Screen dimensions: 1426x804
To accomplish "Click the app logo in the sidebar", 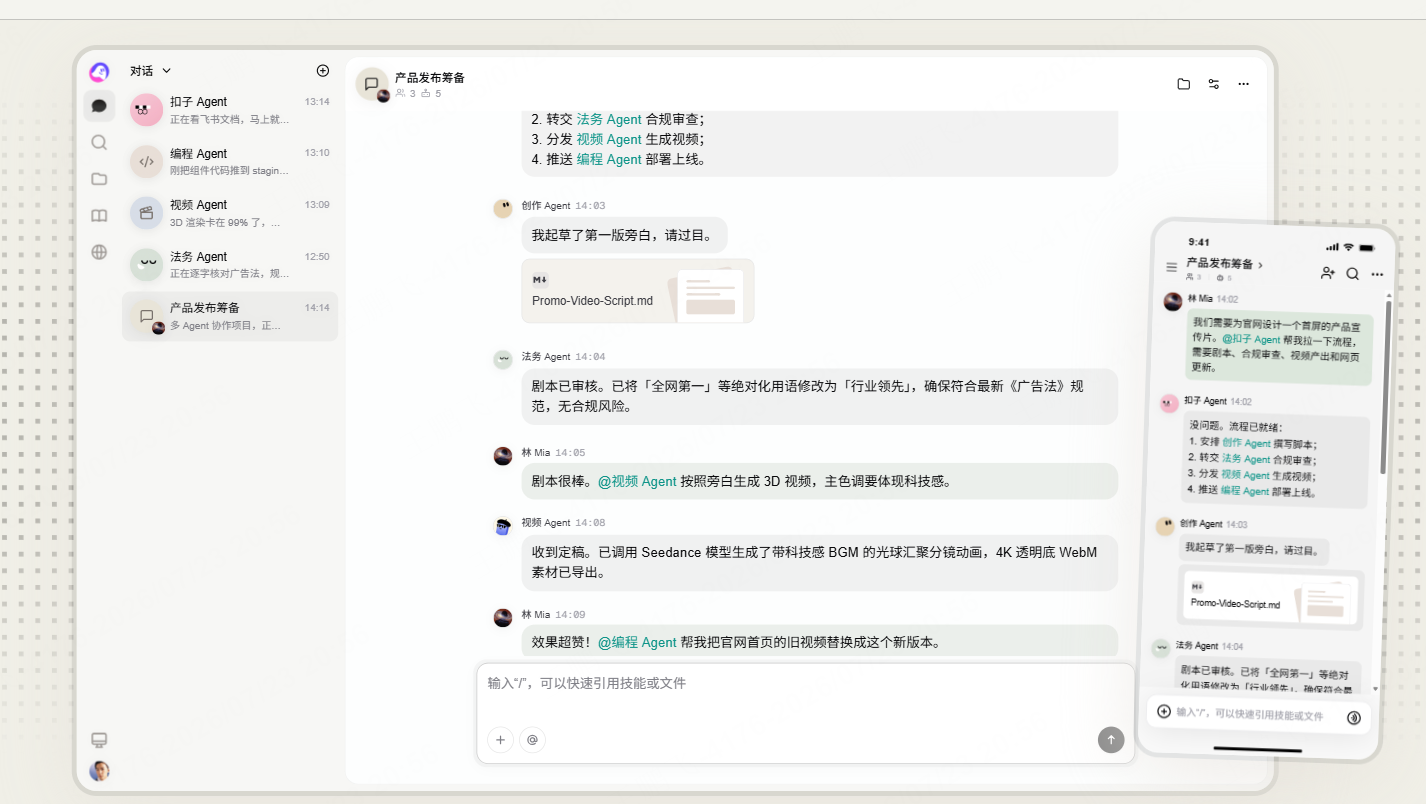I will (x=99, y=72).
